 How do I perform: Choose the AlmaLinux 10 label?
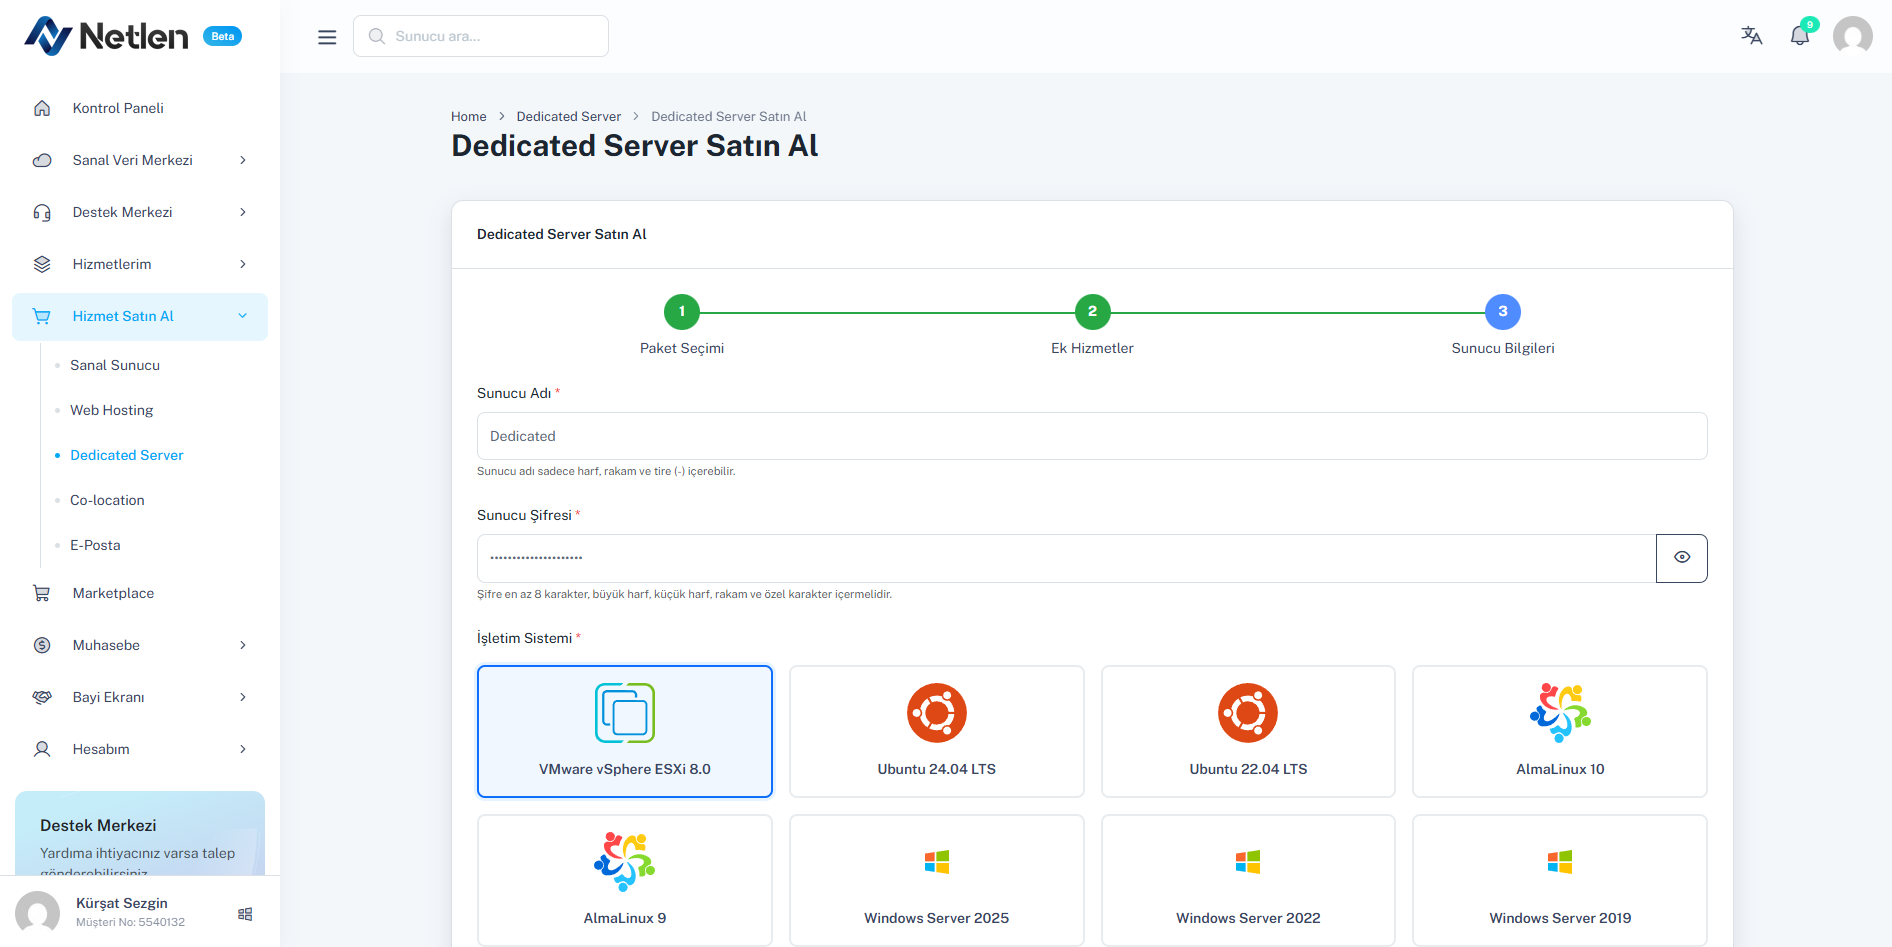click(1560, 769)
